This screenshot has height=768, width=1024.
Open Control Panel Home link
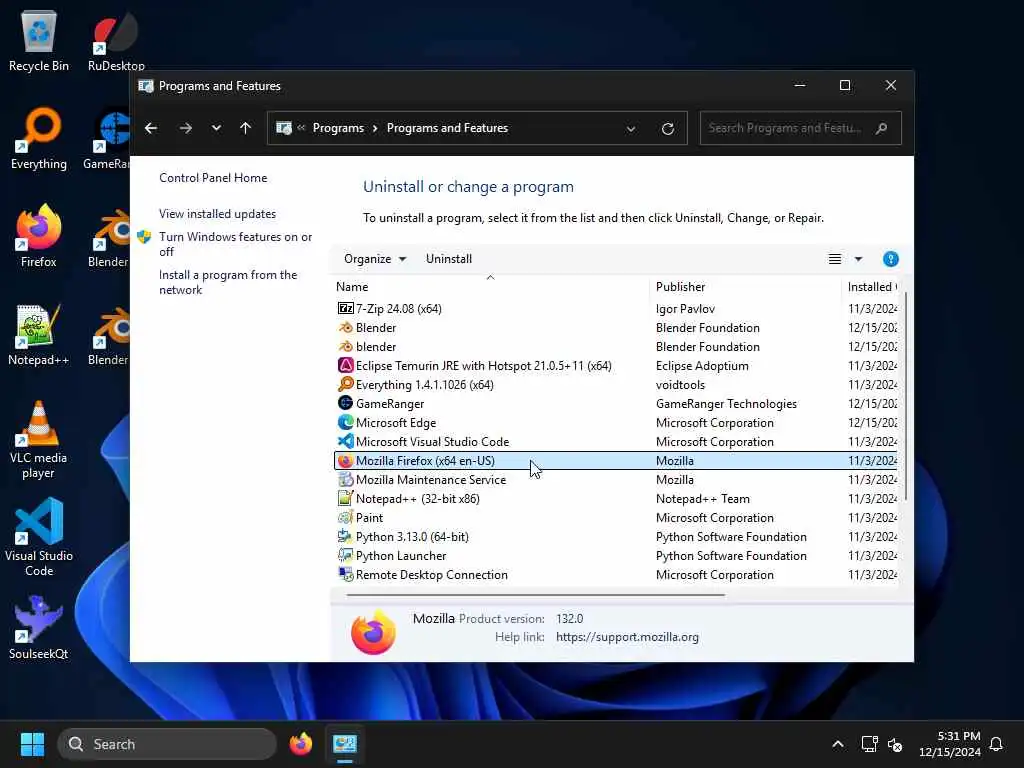point(213,178)
